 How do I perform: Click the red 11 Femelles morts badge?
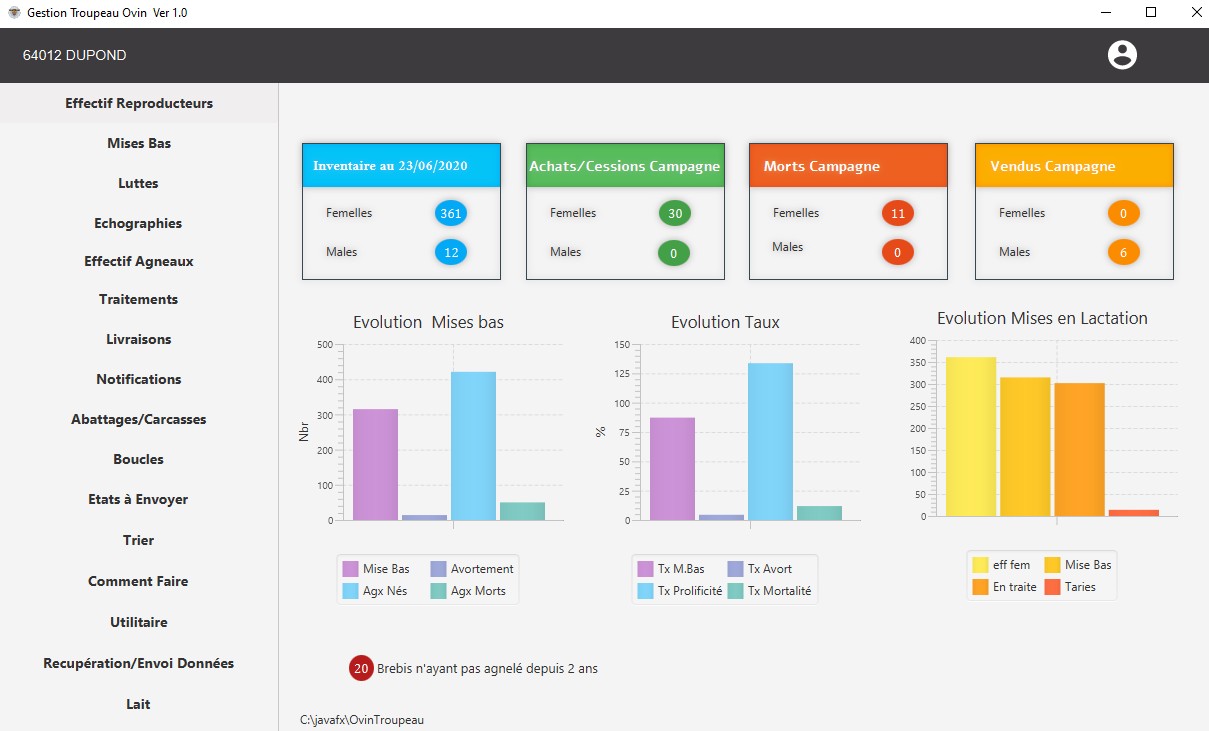pyautogui.click(x=898, y=213)
